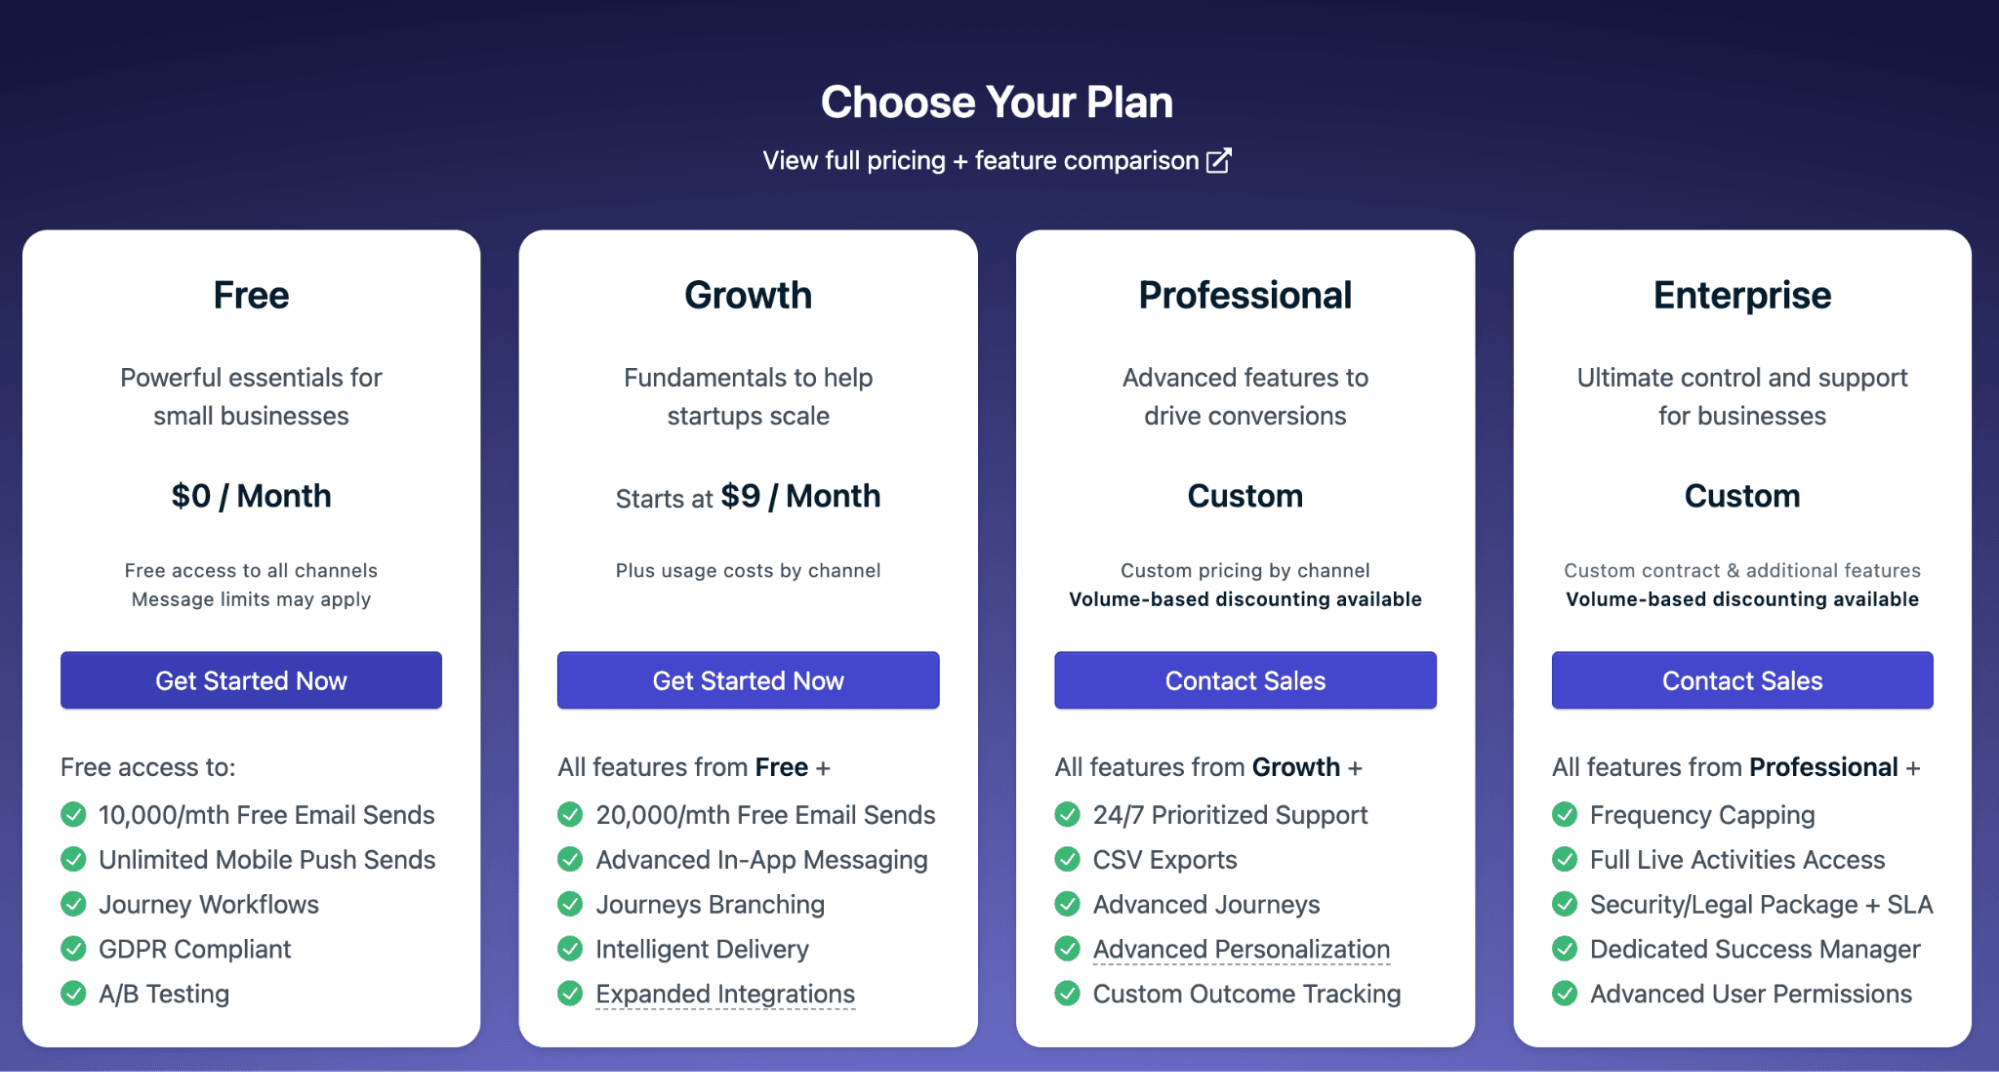Click the check icon next to Frequency Capping
1999x1072 pixels.
1564,814
